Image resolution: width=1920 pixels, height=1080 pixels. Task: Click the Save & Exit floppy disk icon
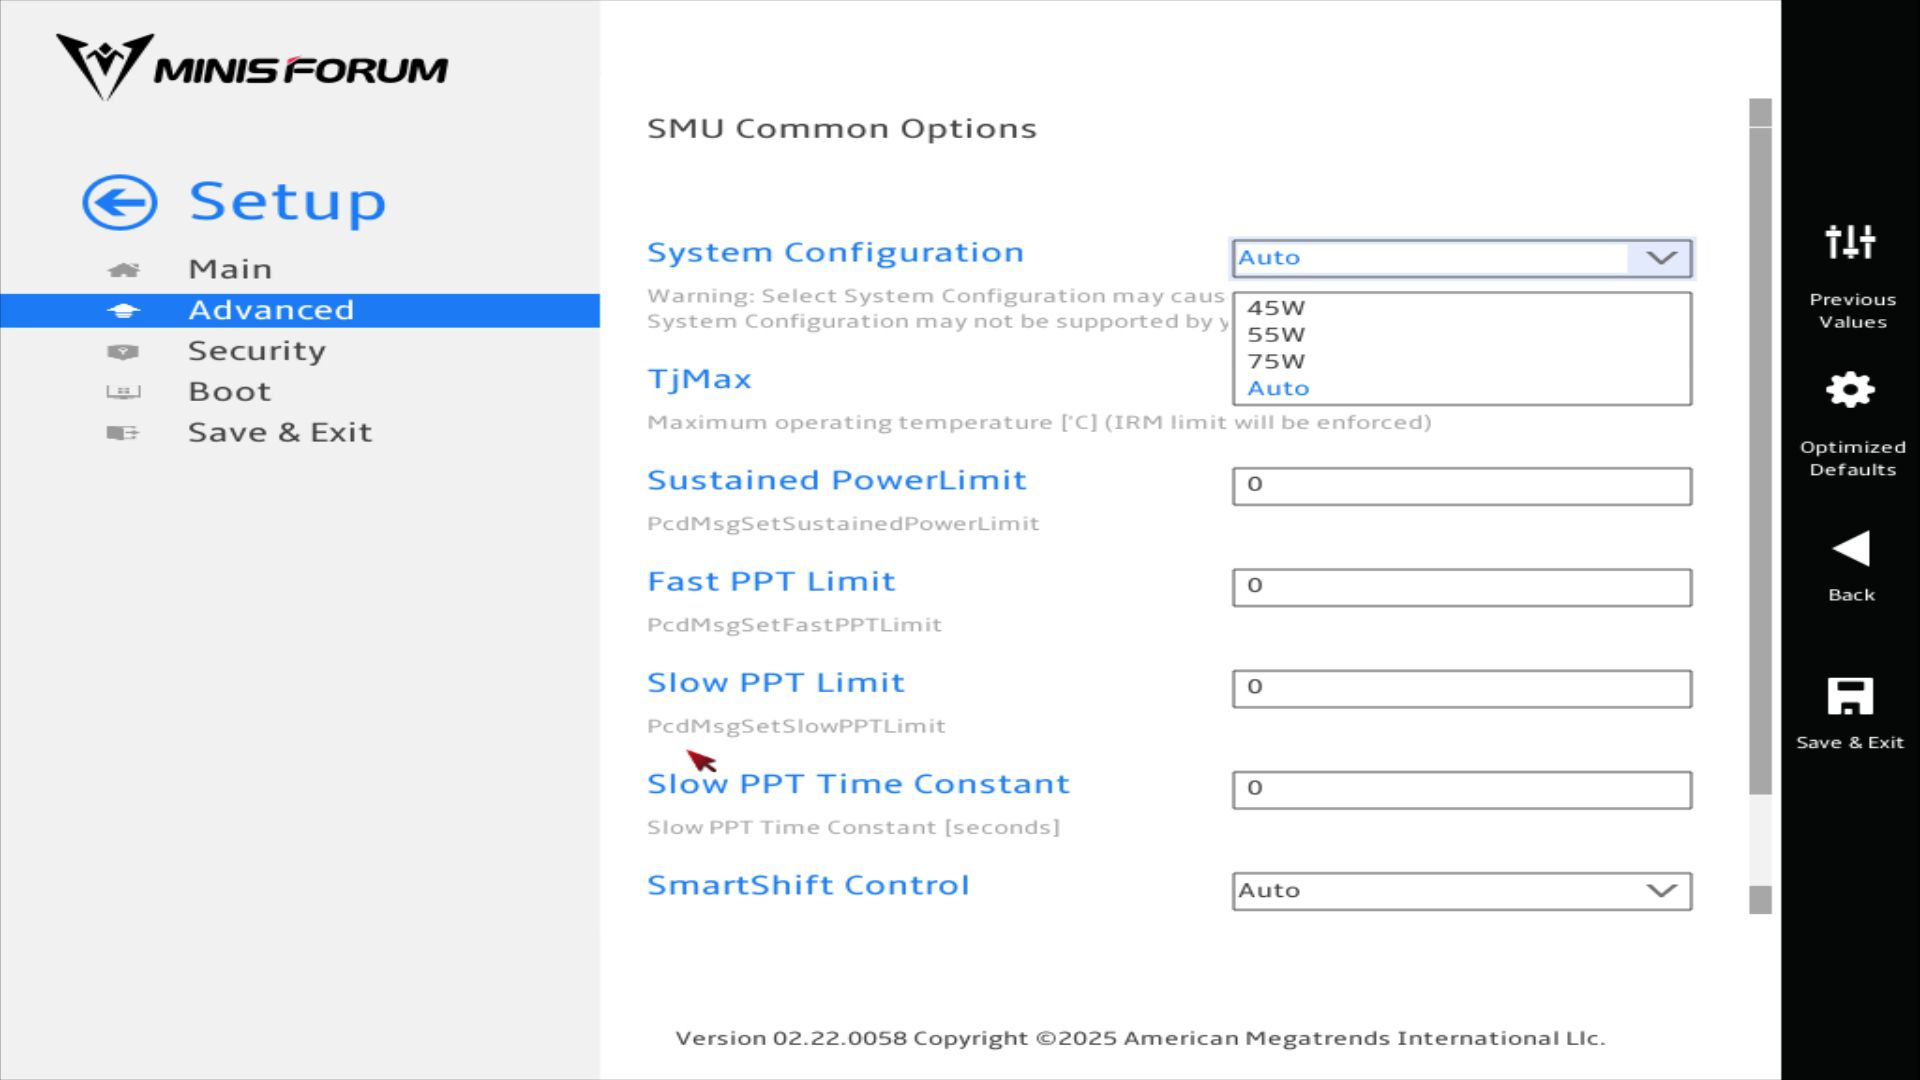pyautogui.click(x=1850, y=696)
